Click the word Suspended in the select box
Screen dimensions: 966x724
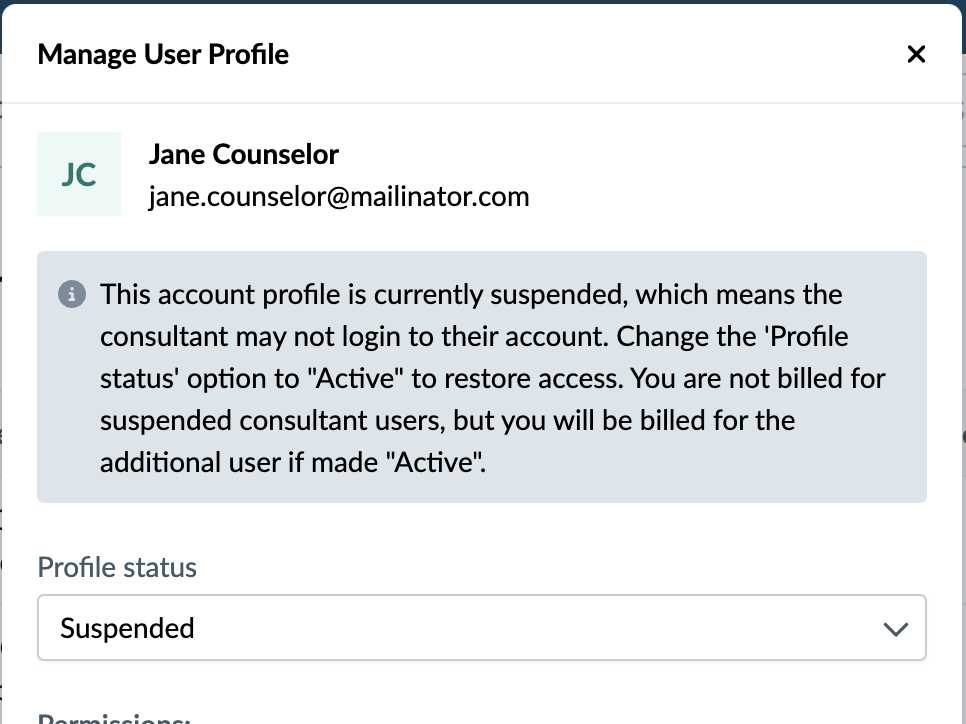127,628
